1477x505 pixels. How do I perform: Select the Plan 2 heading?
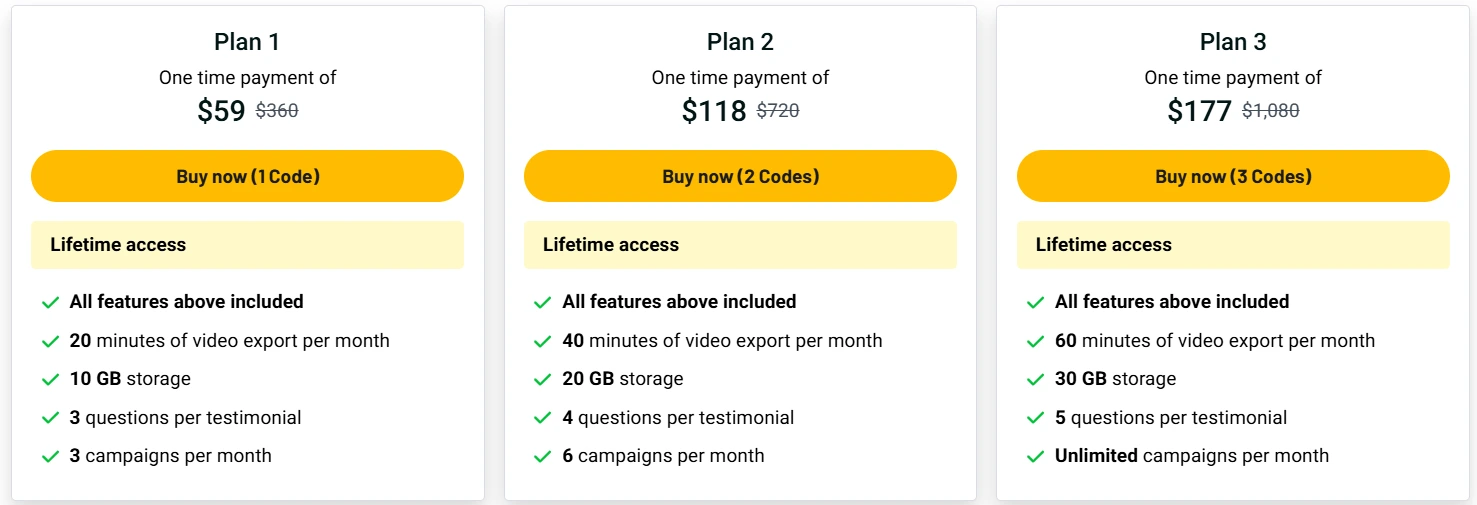tap(740, 42)
